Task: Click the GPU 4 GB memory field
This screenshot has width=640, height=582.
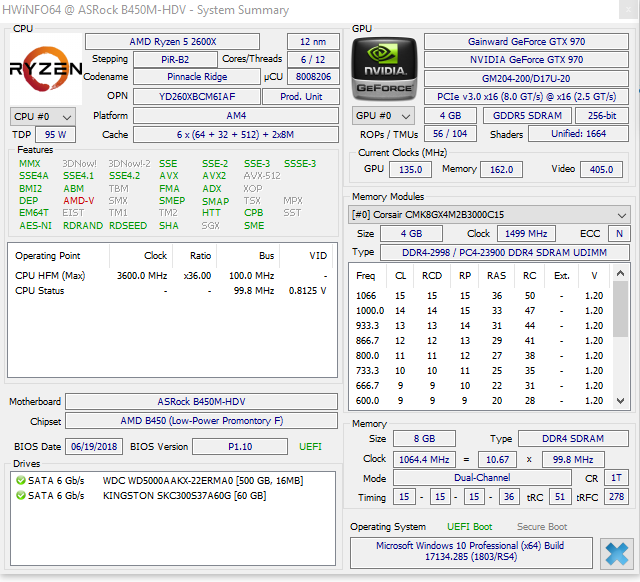Action: (450, 116)
